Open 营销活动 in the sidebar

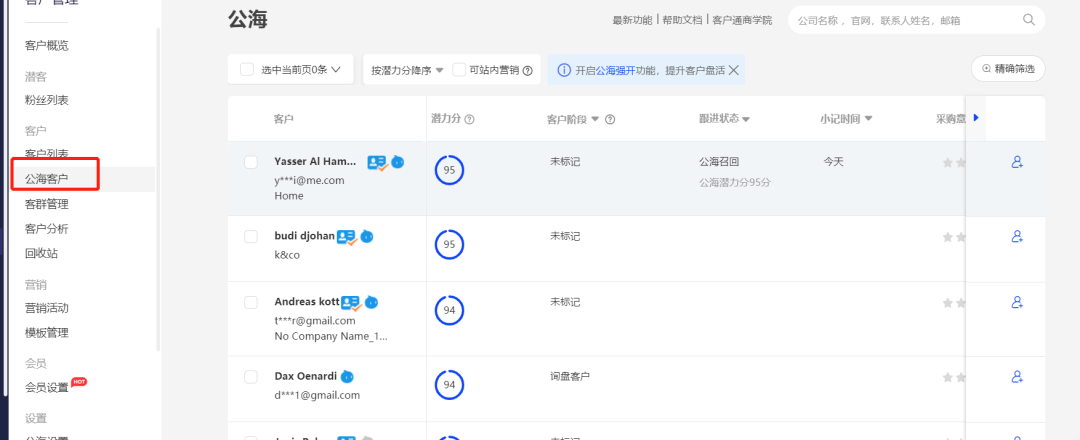(x=47, y=308)
